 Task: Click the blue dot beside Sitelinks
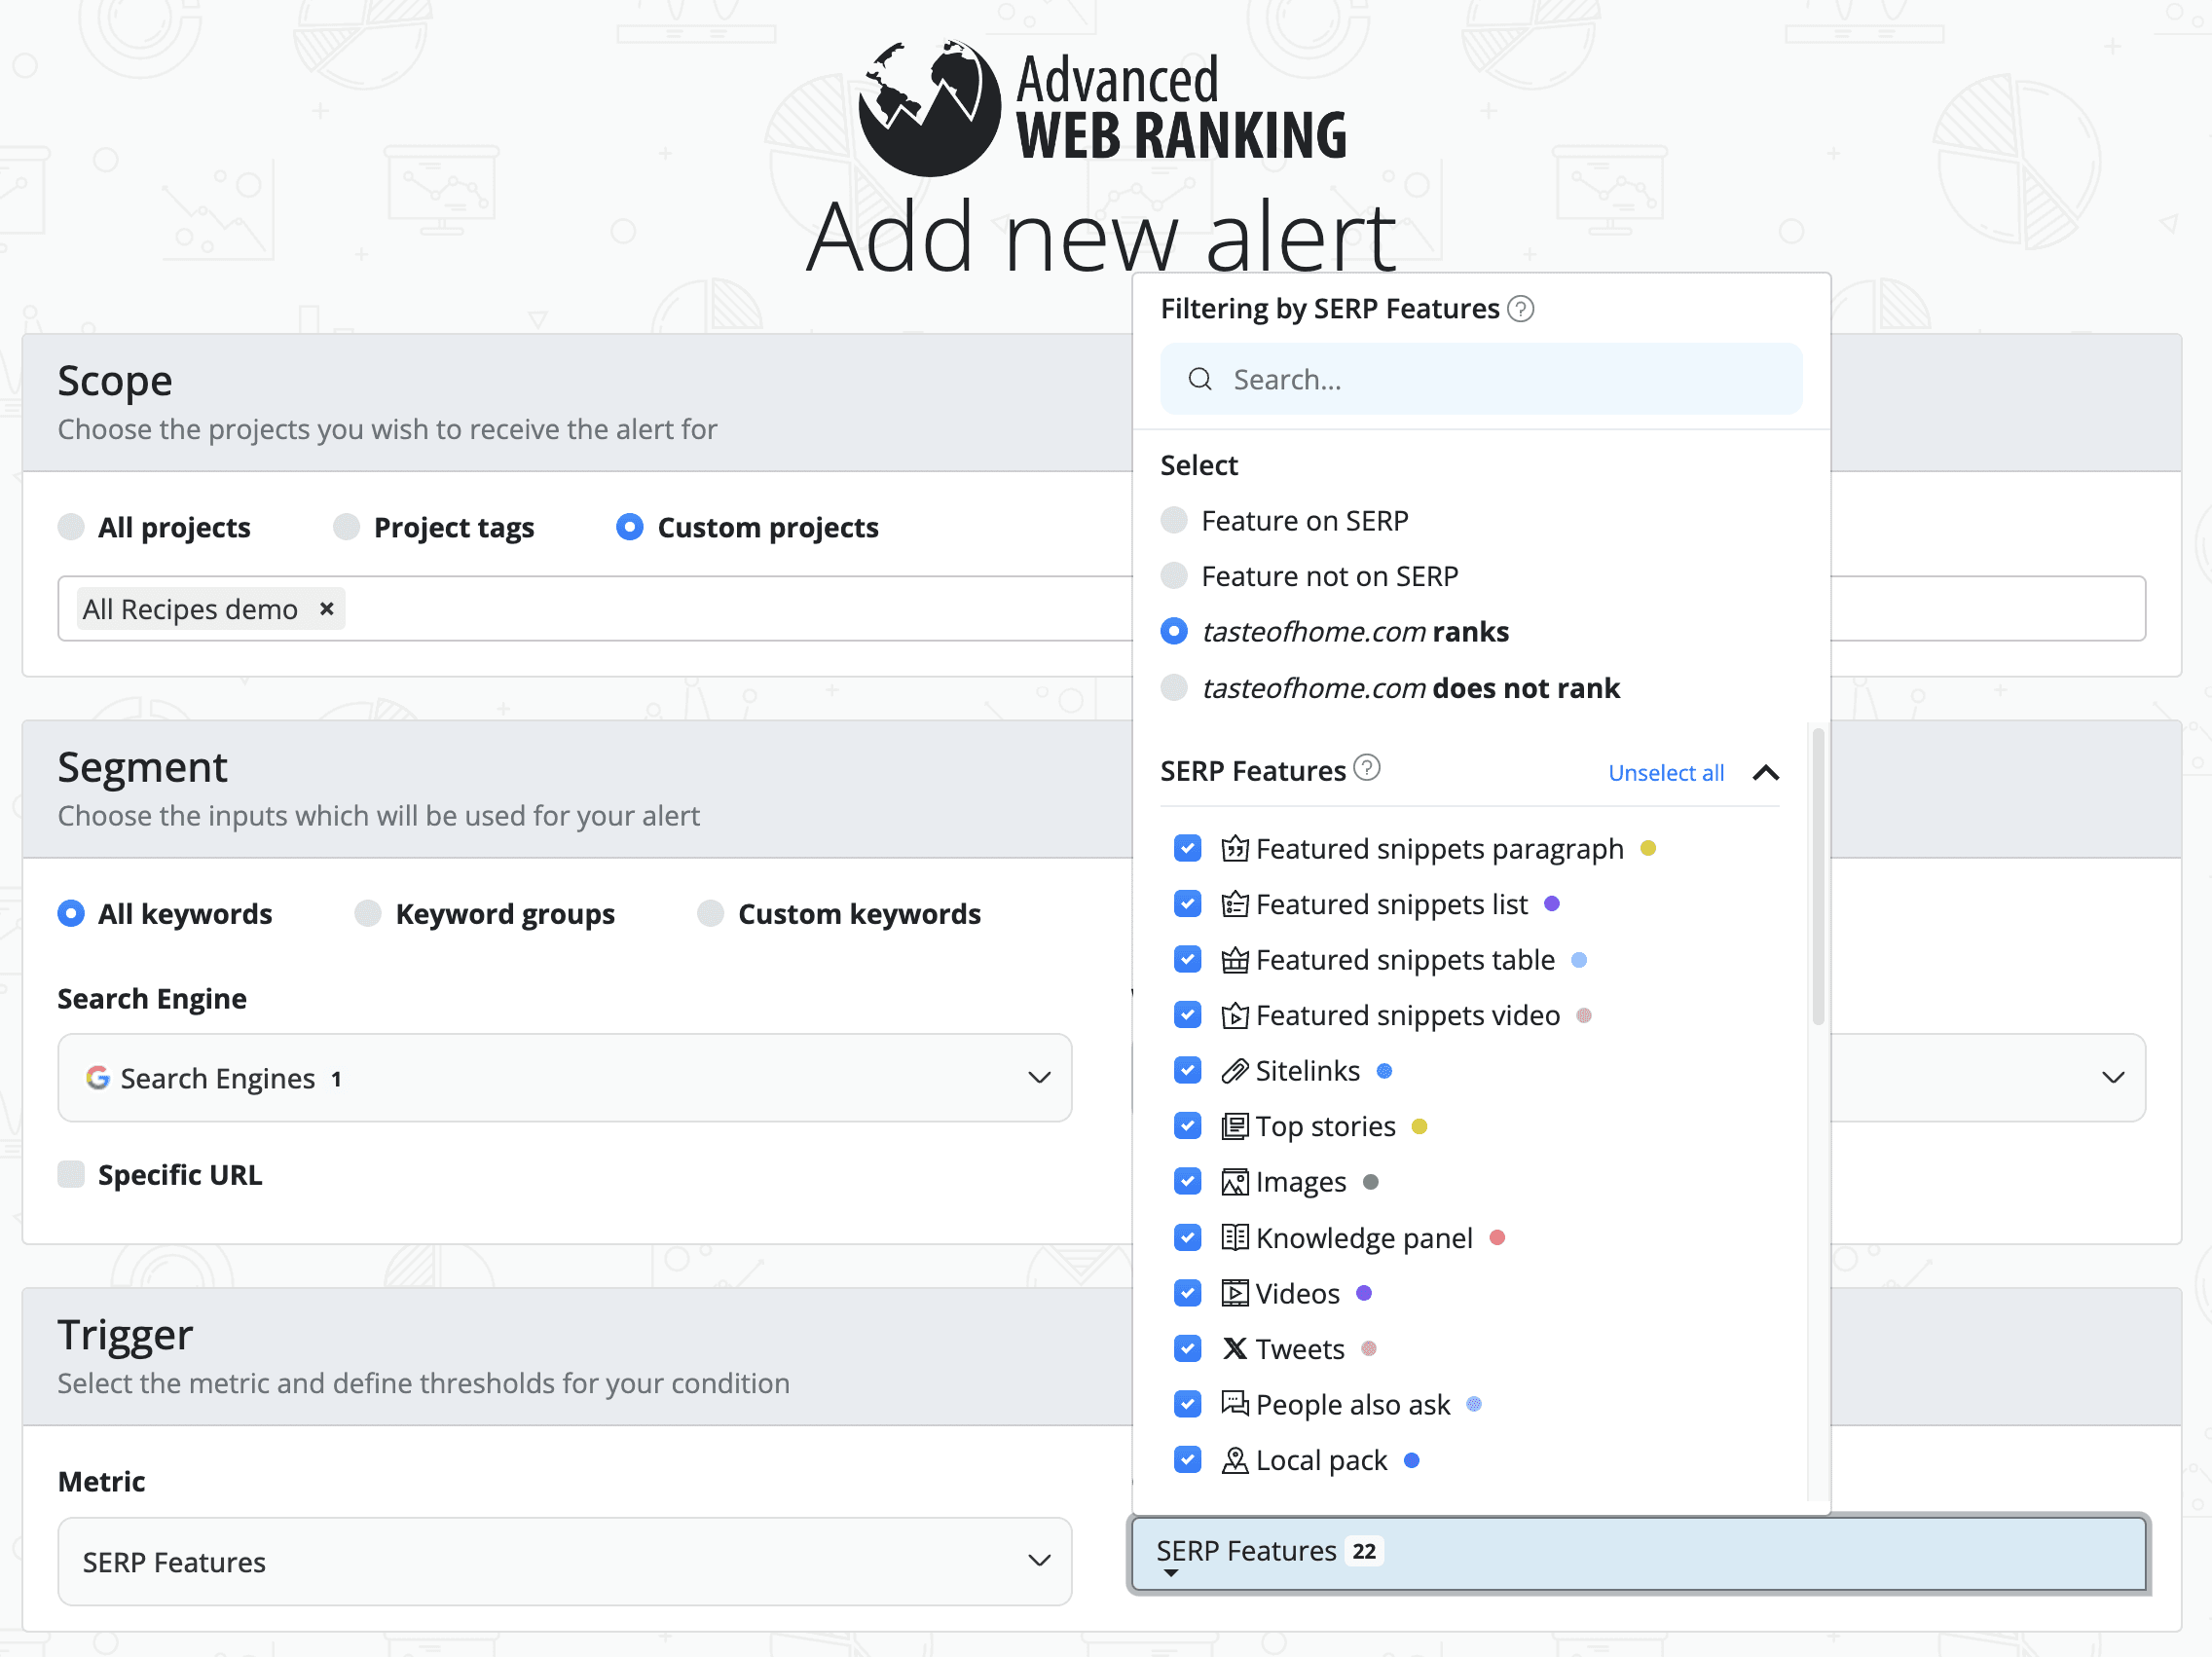click(x=1384, y=1071)
